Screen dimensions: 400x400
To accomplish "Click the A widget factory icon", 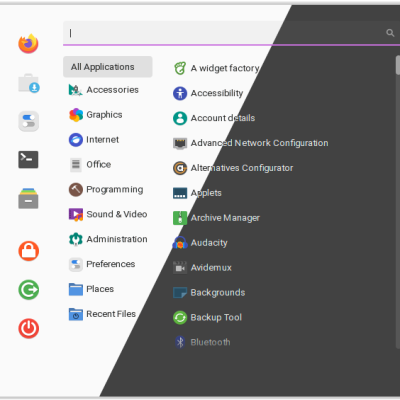I will [180, 68].
